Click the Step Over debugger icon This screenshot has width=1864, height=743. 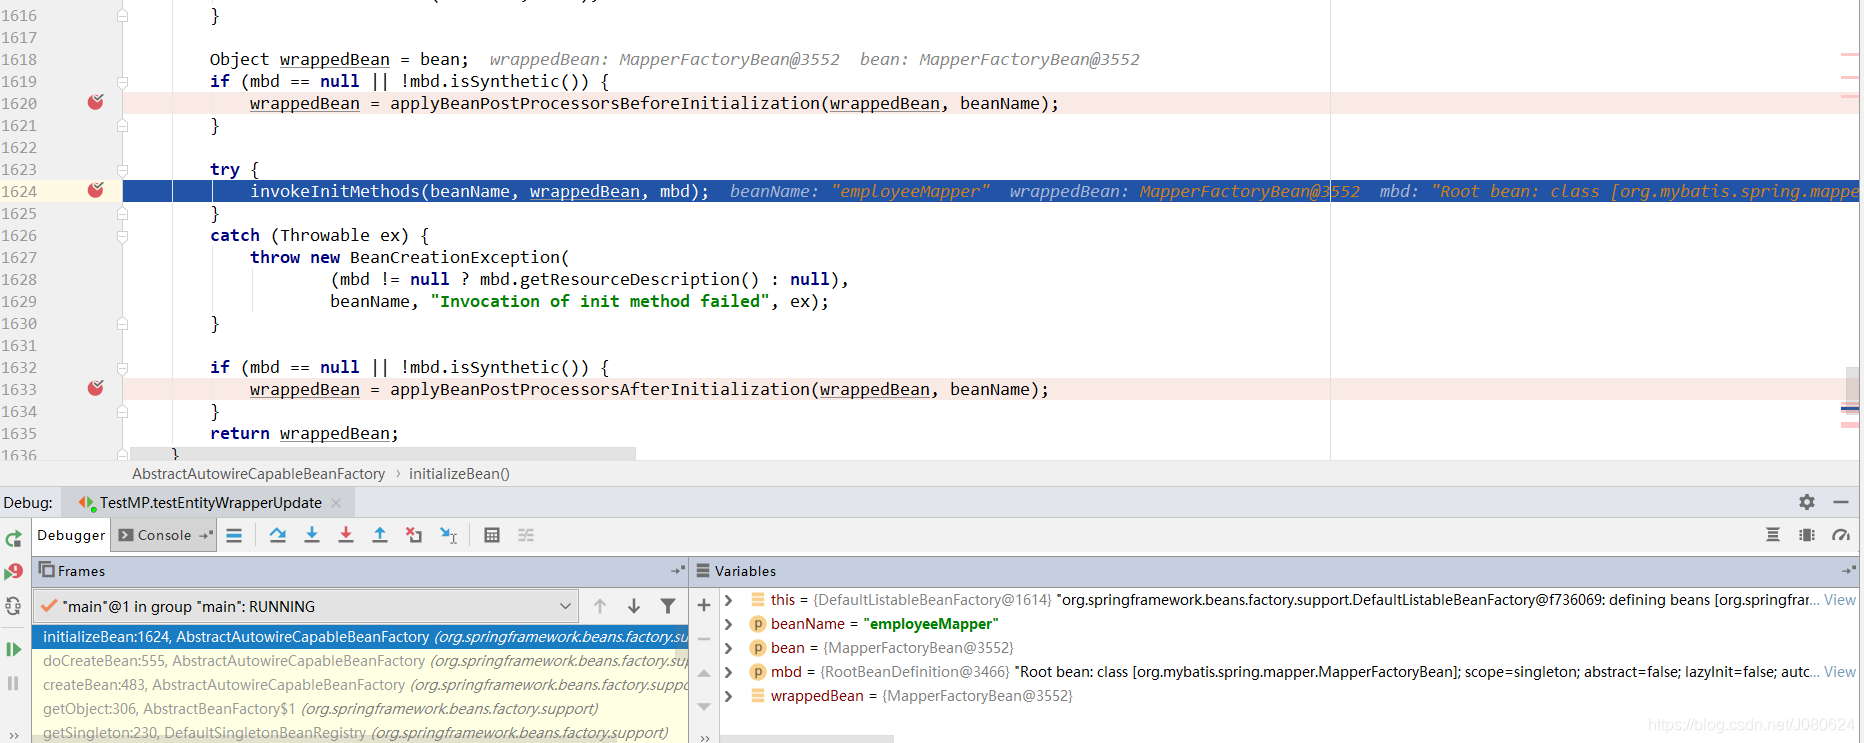[x=278, y=535]
